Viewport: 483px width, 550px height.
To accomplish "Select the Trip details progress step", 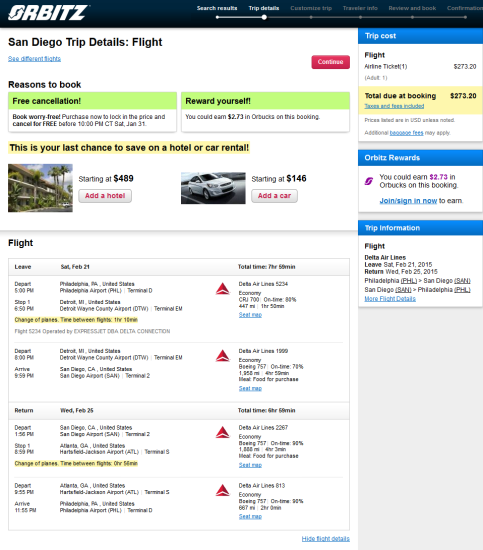I will 264,8.
